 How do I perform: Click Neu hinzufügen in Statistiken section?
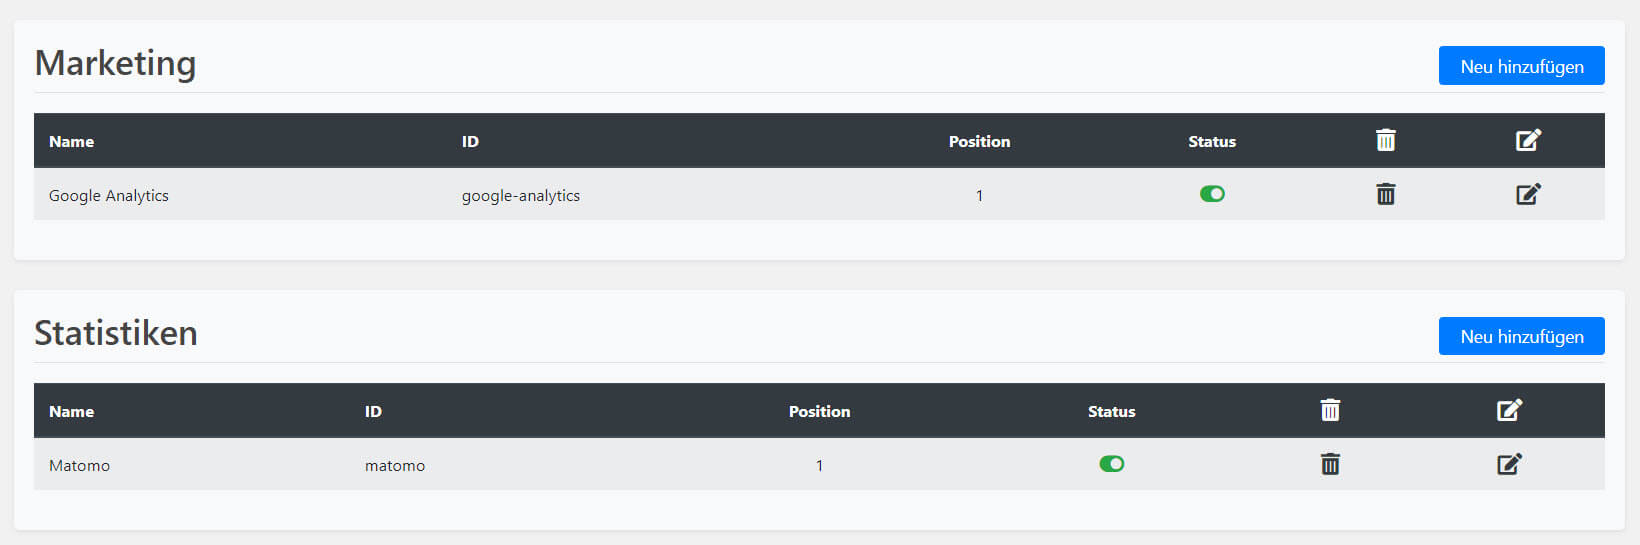(x=1521, y=336)
